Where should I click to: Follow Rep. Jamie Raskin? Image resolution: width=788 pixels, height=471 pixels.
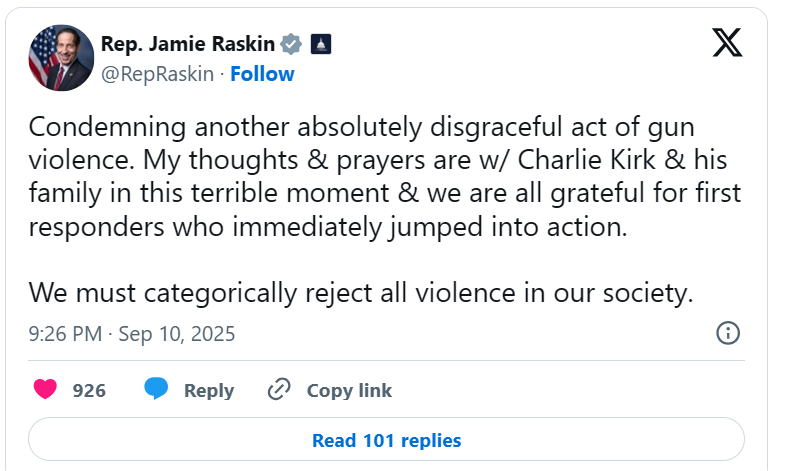[262, 74]
